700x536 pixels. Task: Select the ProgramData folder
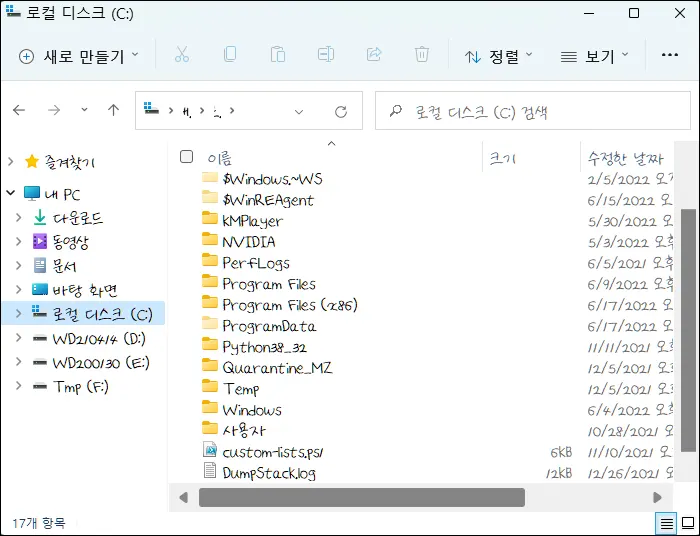coord(259,326)
